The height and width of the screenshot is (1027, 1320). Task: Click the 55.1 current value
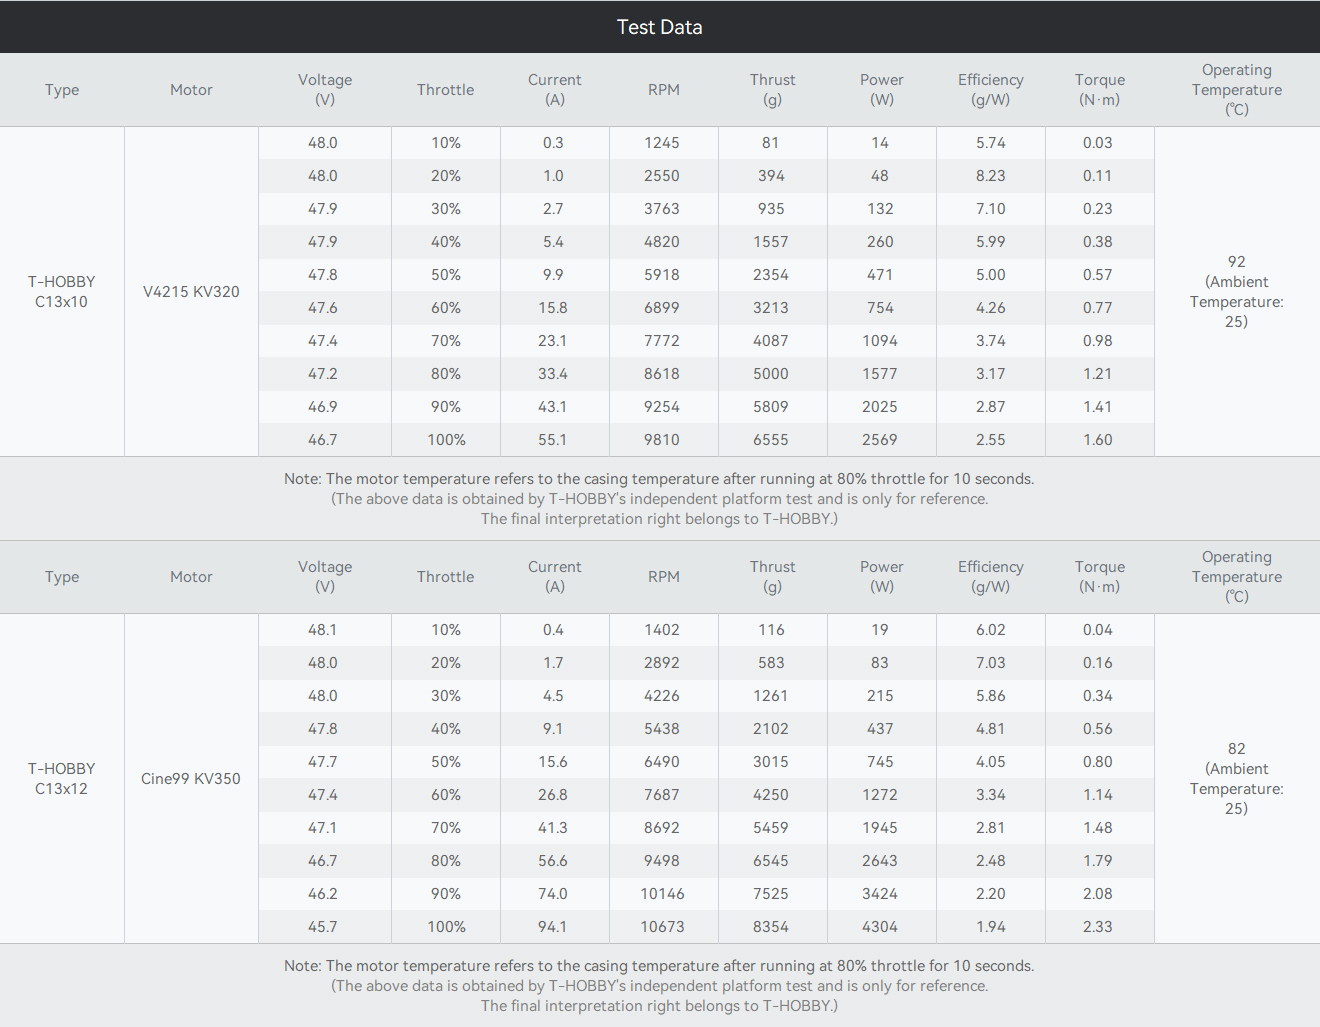point(553,440)
